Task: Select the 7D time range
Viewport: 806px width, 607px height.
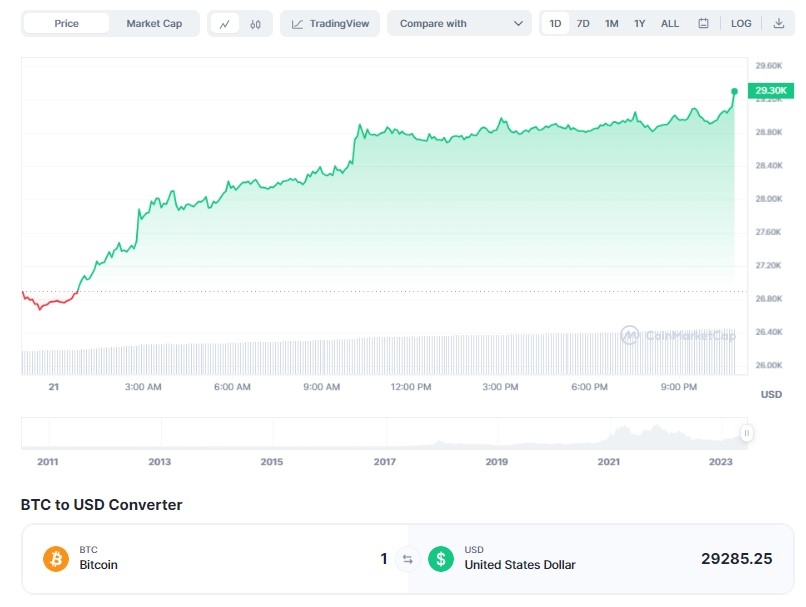Action: click(583, 24)
